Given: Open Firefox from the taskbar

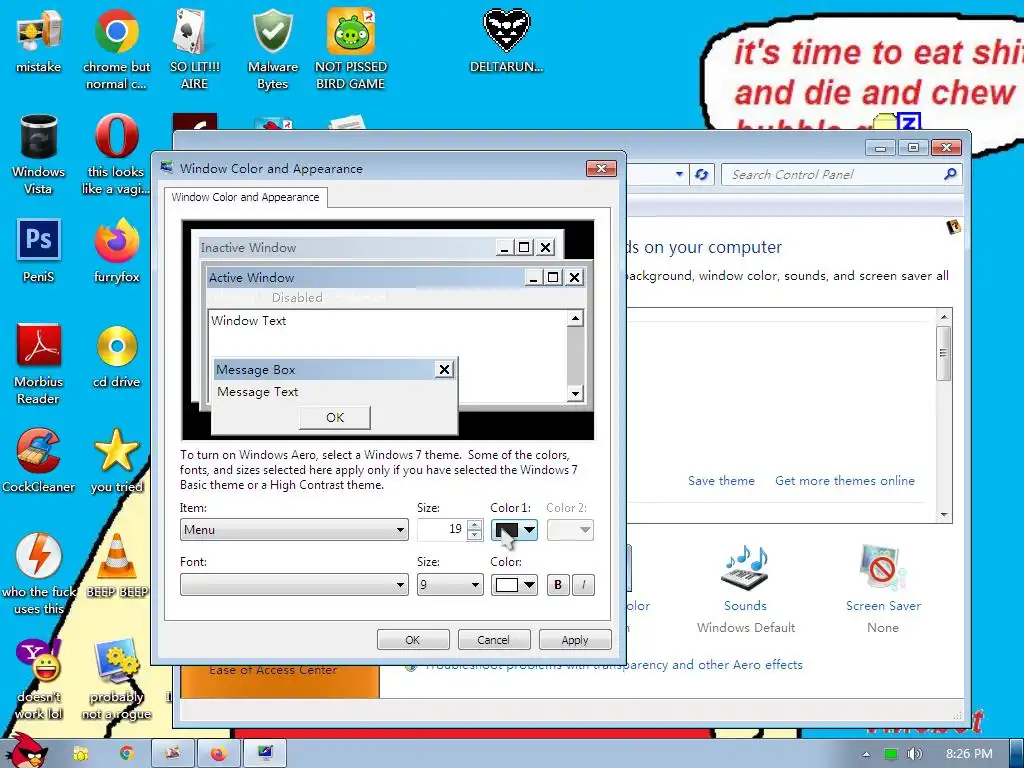Looking at the screenshot, I should [x=218, y=753].
